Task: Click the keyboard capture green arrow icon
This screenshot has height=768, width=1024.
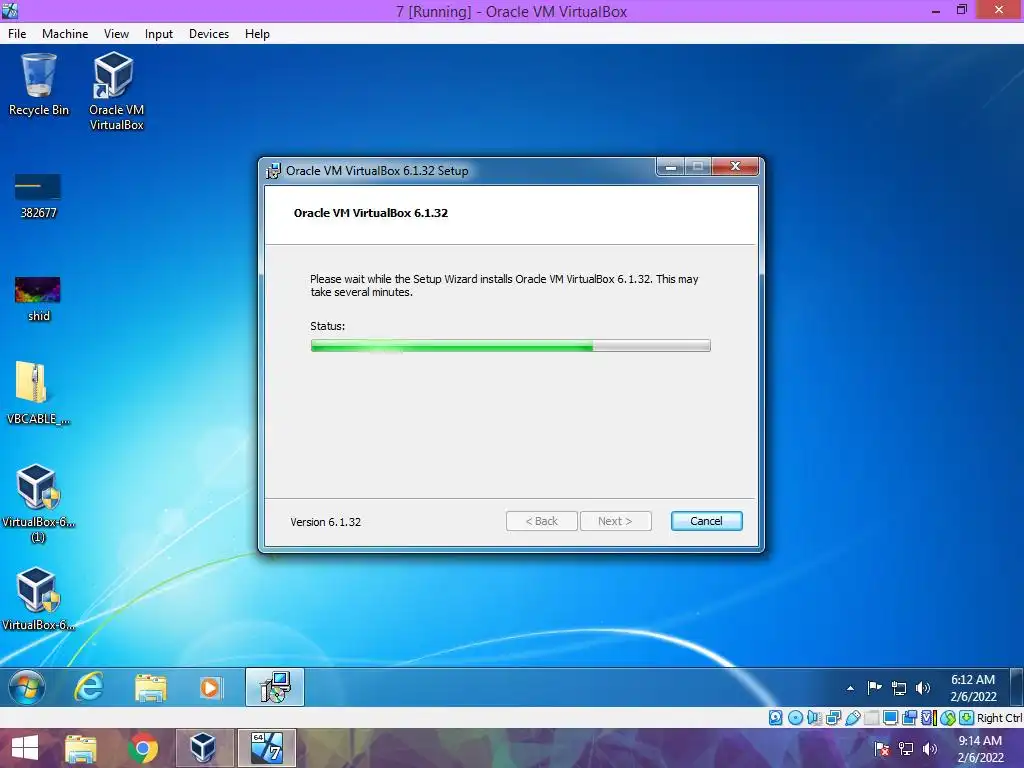Action: click(x=967, y=718)
